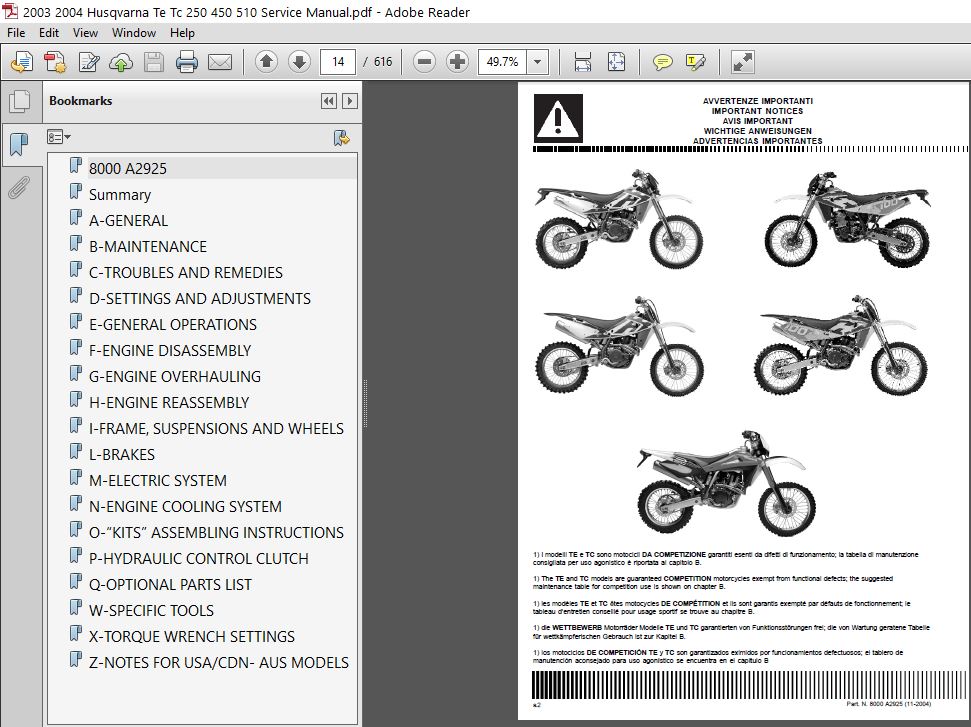This screenshot has width=971, height=727.
Task: Open the Bookmarks panel icon
Action: click(x=20, y=144)
